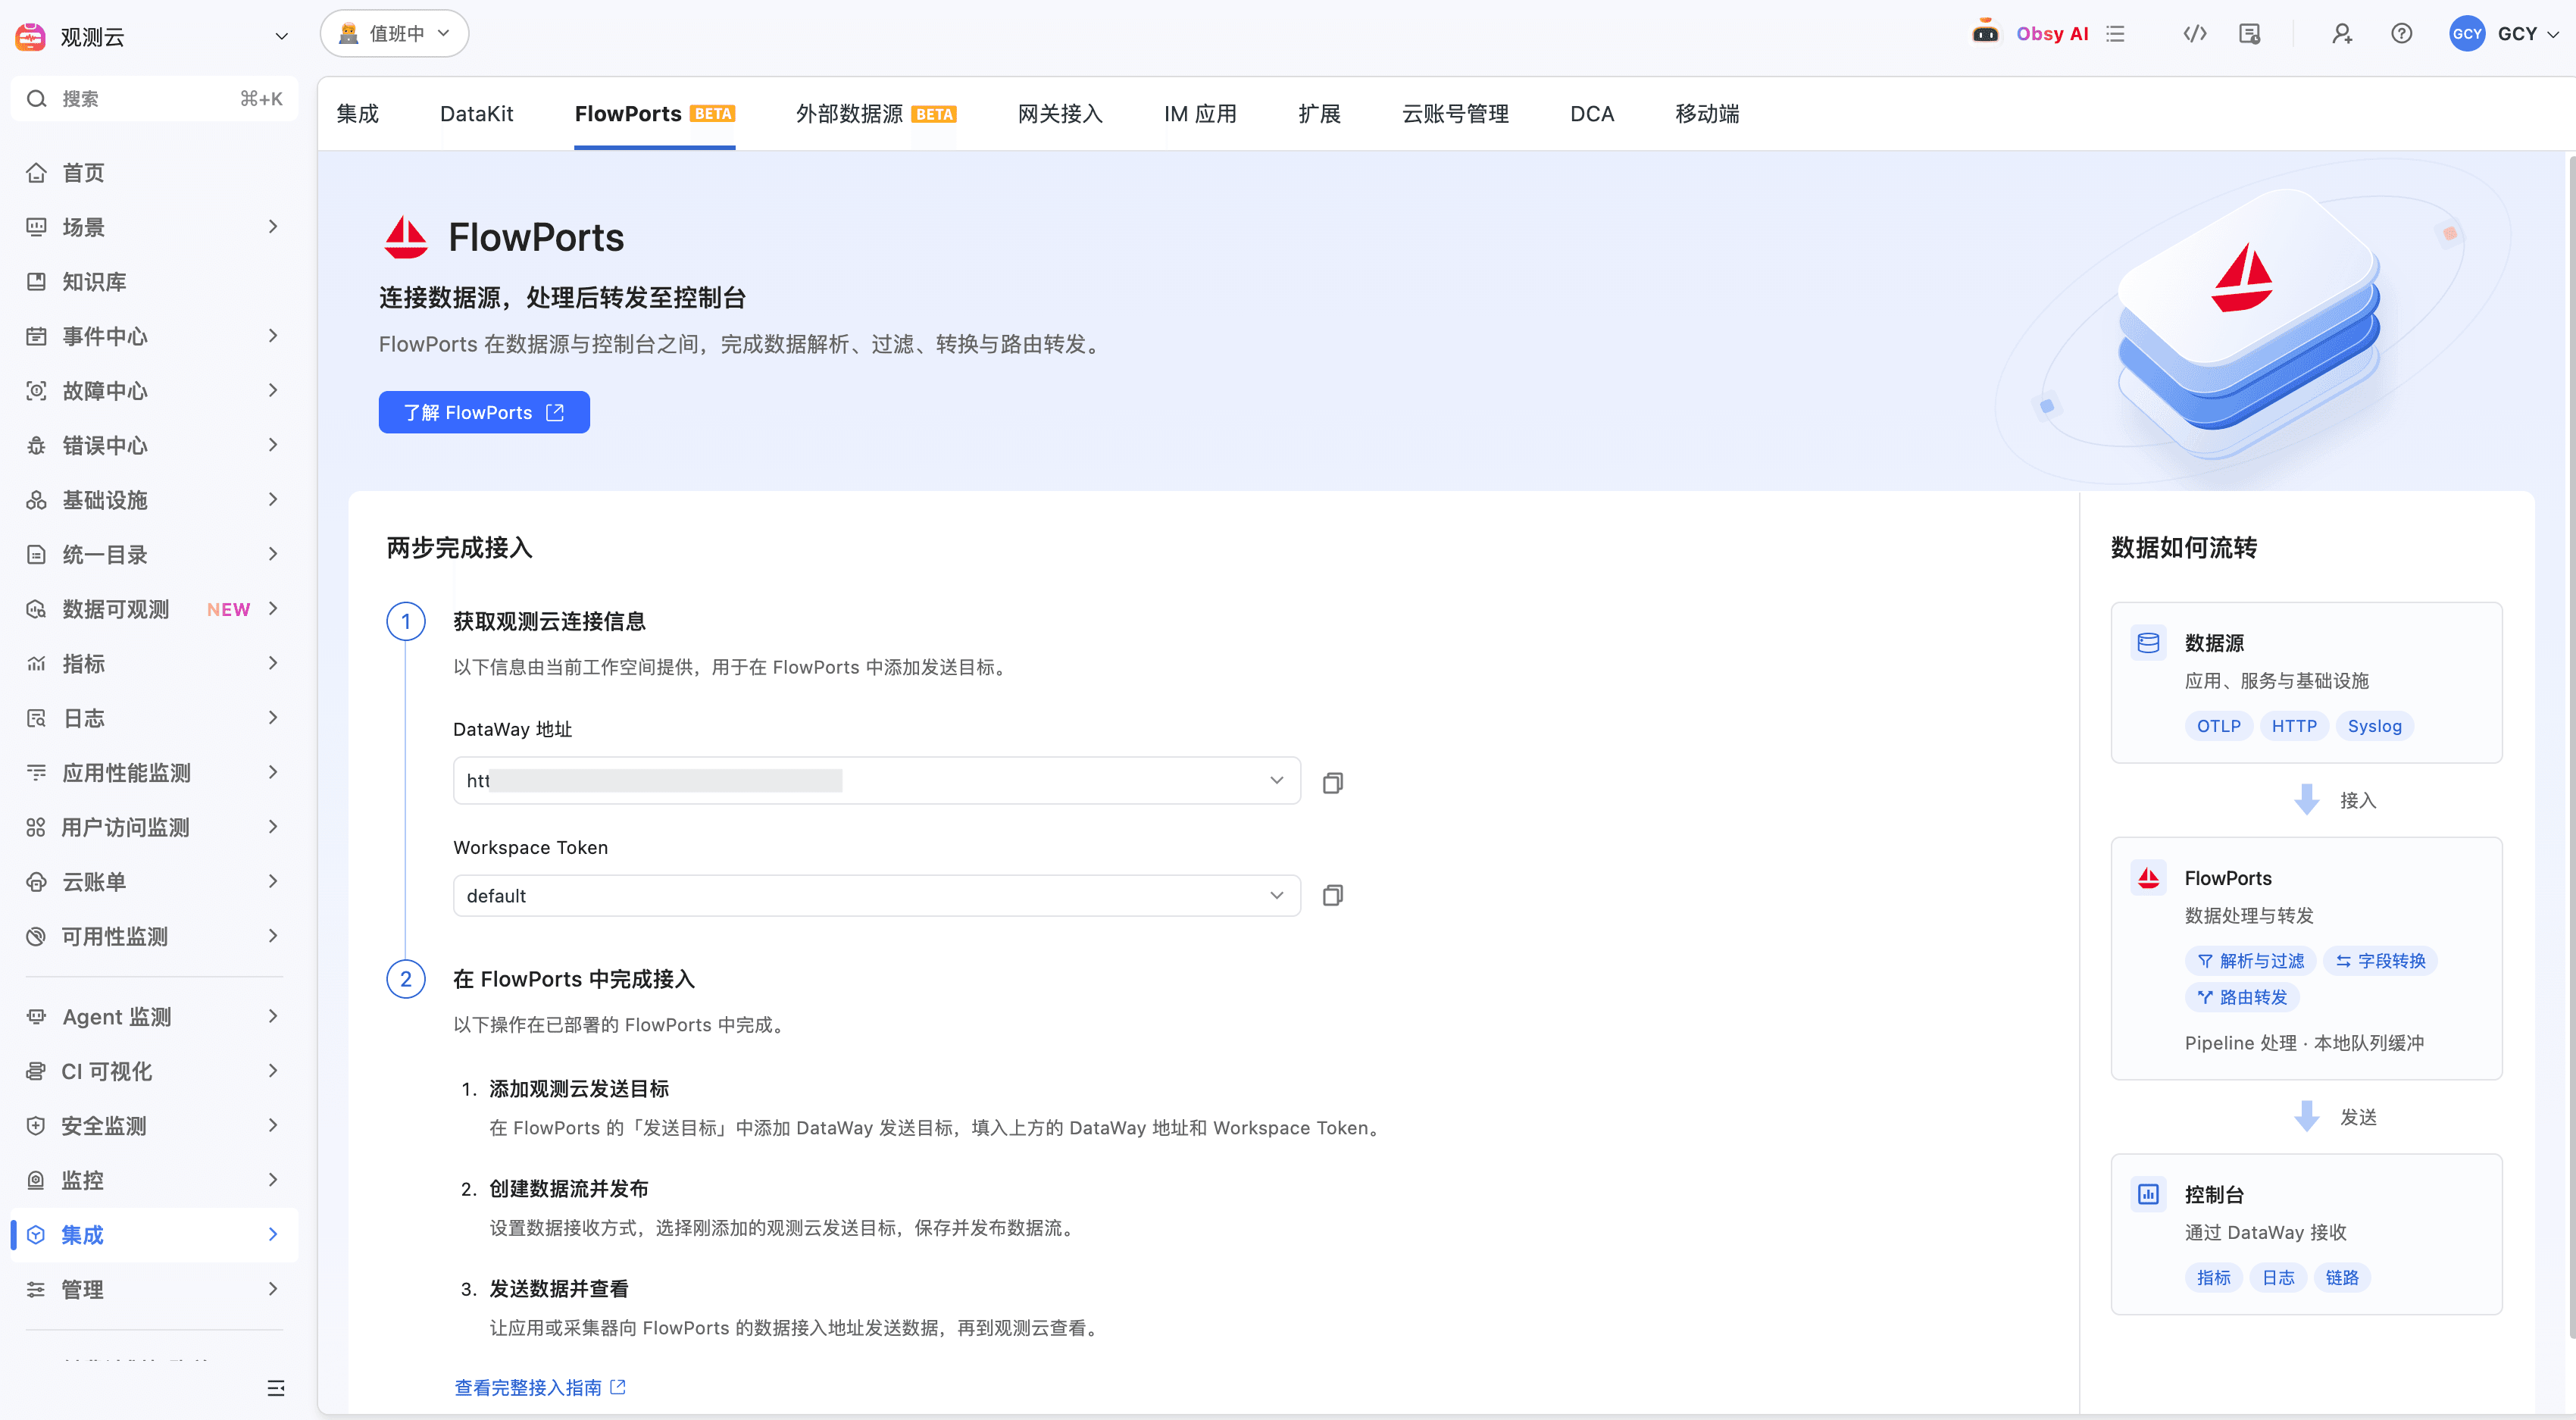Open the DataWay 地址 dropdown
This screenshot has width=2576, height=1420.
876,780
